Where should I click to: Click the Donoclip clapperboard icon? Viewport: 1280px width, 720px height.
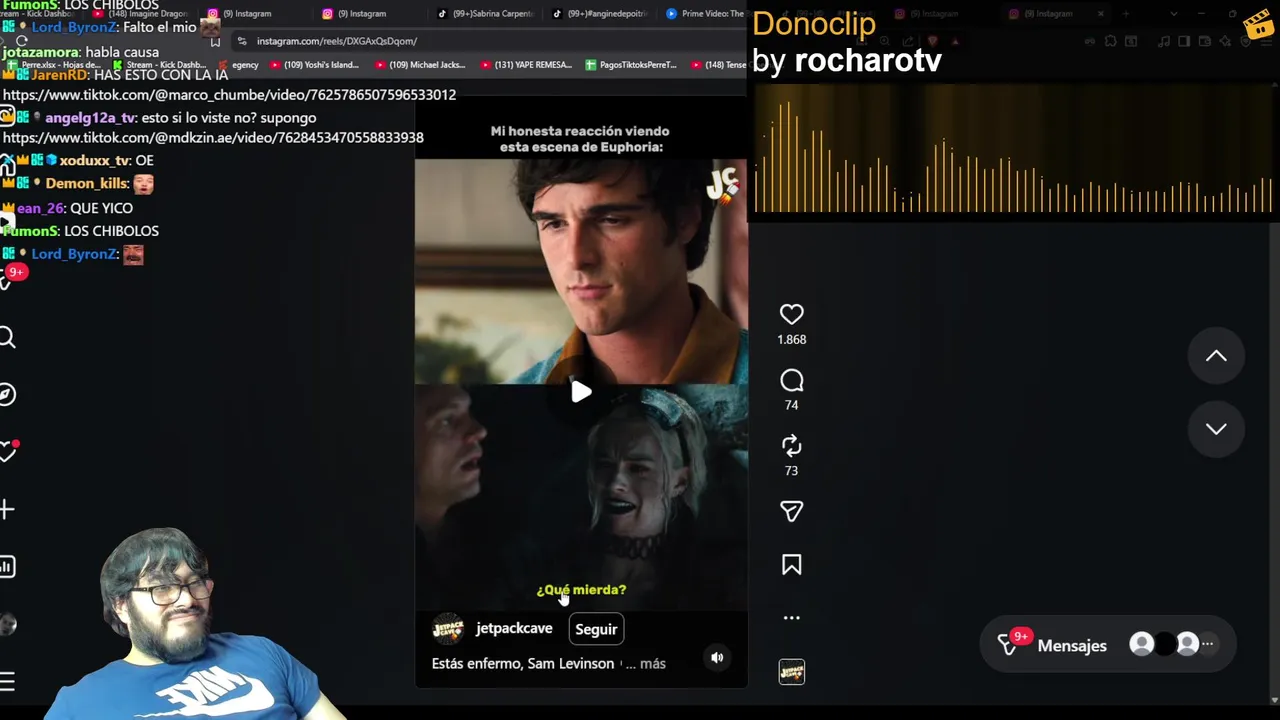point(1257,24)
